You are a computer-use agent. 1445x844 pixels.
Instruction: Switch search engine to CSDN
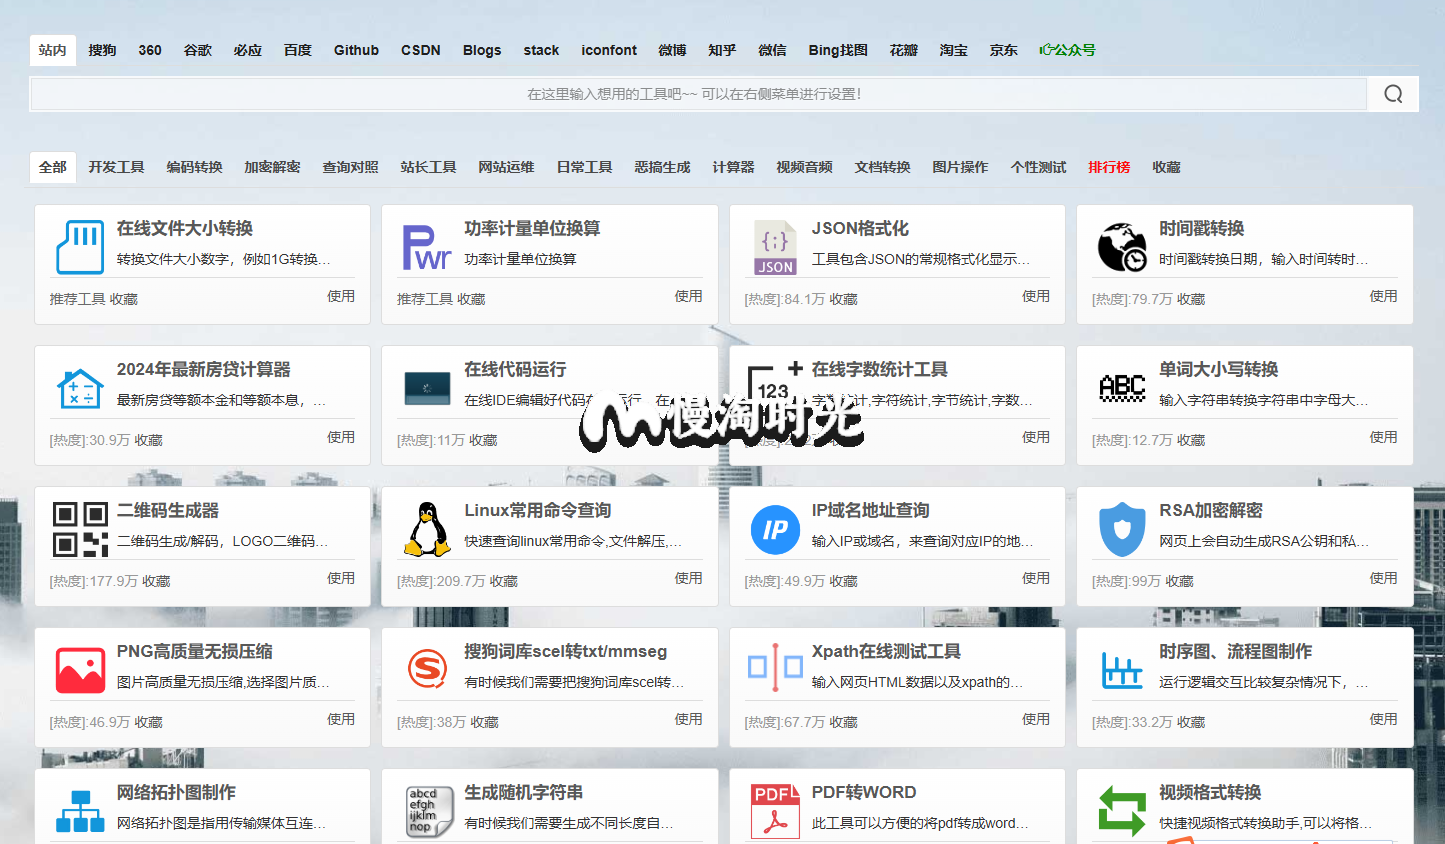(420, 50)
